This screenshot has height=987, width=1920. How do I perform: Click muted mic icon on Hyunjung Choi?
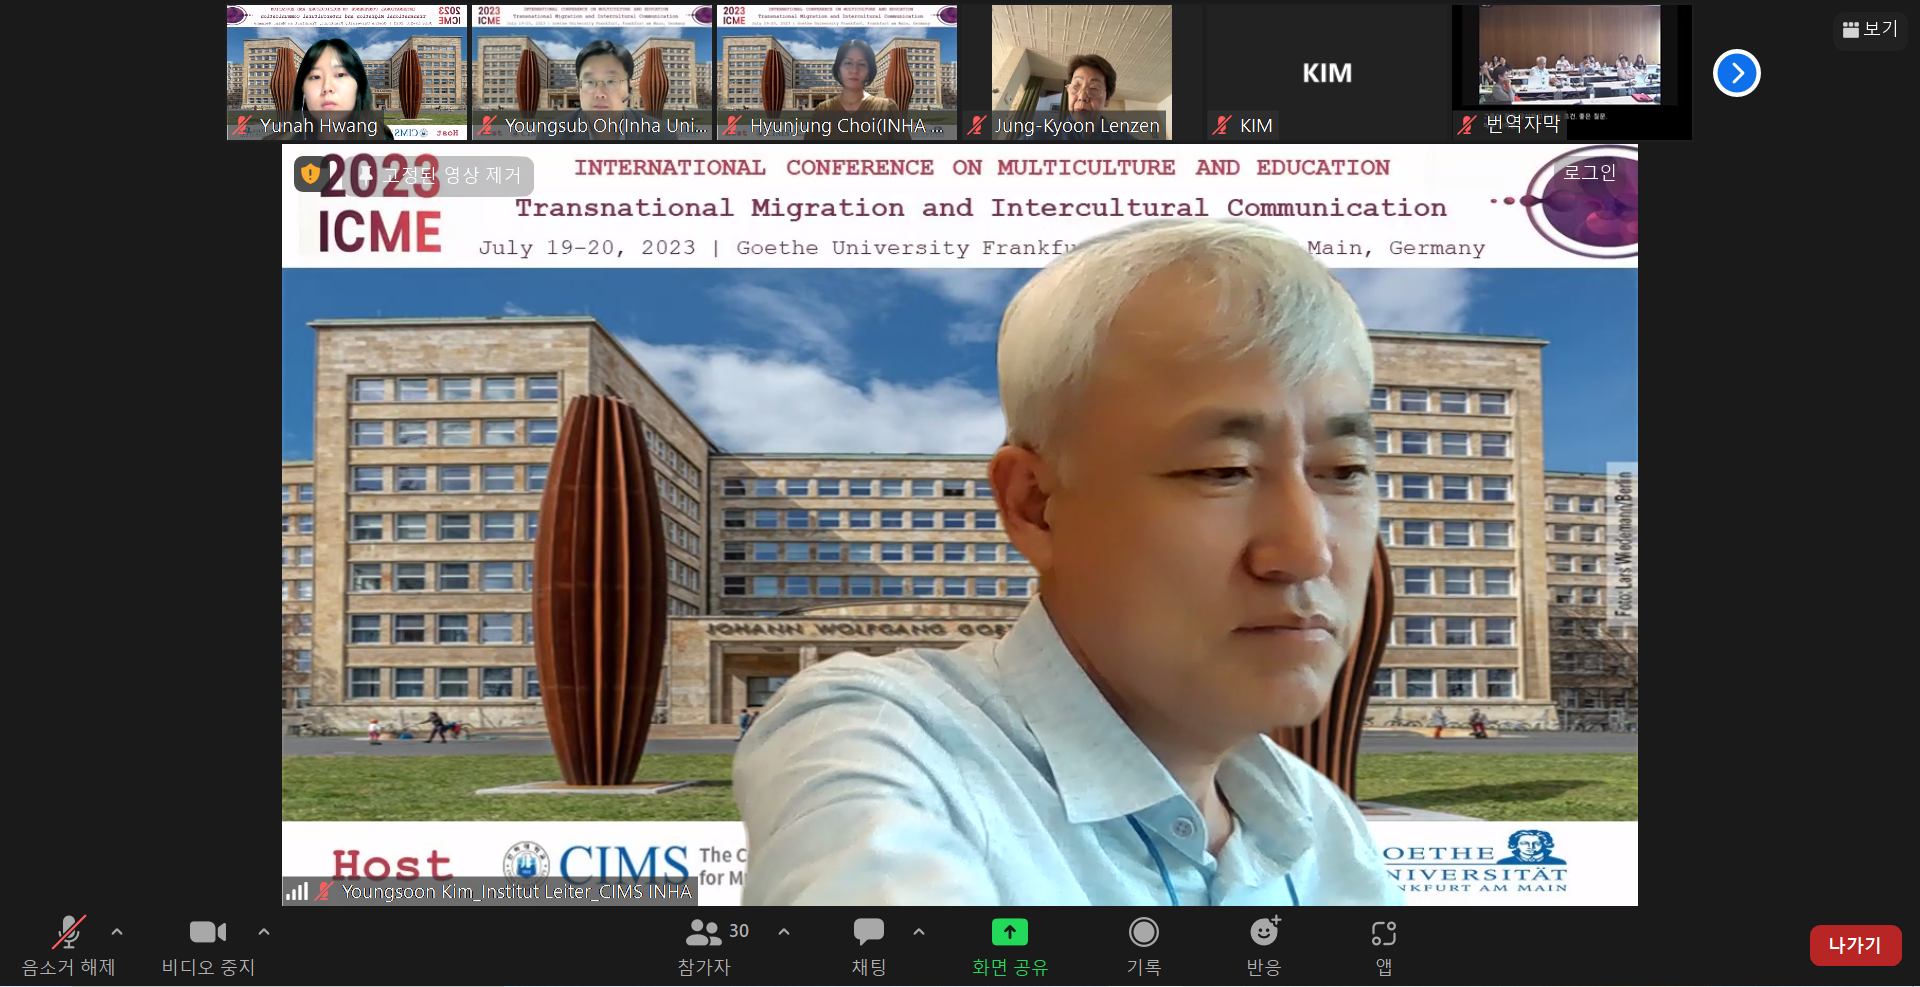pos(732,125)
